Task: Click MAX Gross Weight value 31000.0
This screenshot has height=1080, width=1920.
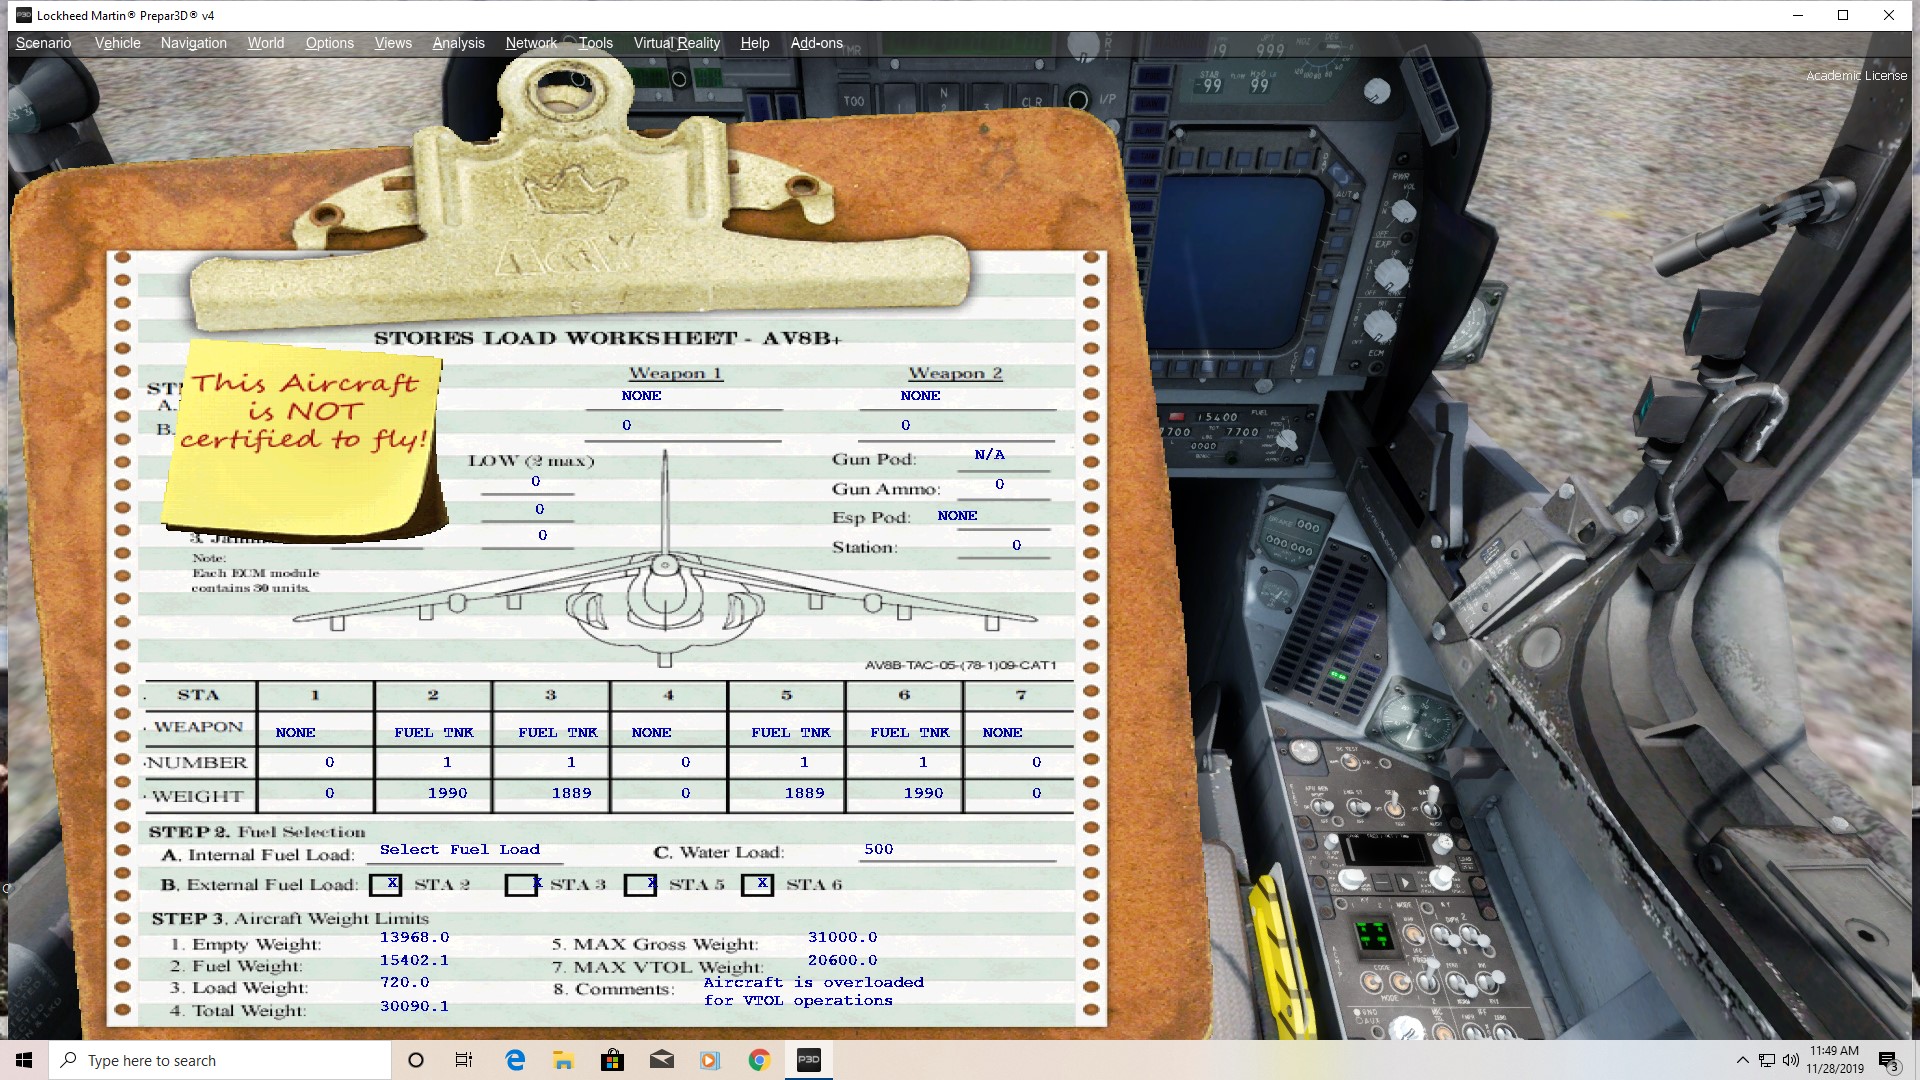Action: tap(843, 938)
